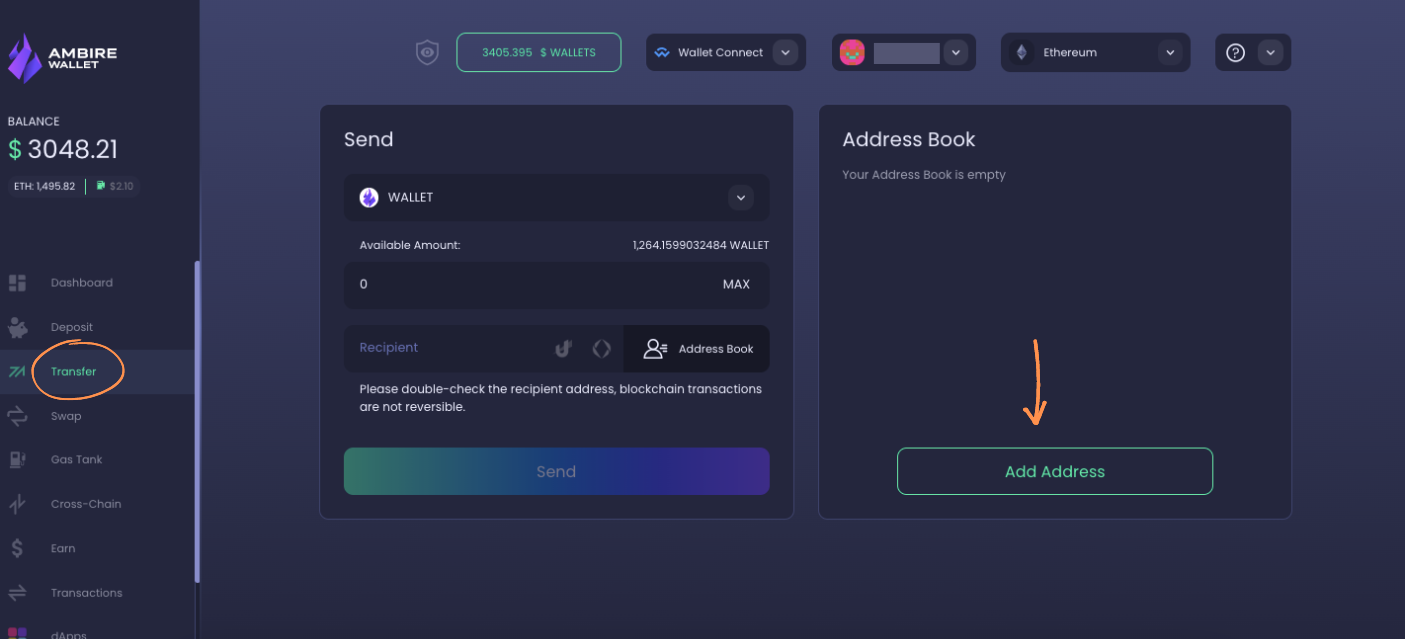The image size is (1405, 639).
Task: Click the address book person icon
Action: click(x=655, y=348)
